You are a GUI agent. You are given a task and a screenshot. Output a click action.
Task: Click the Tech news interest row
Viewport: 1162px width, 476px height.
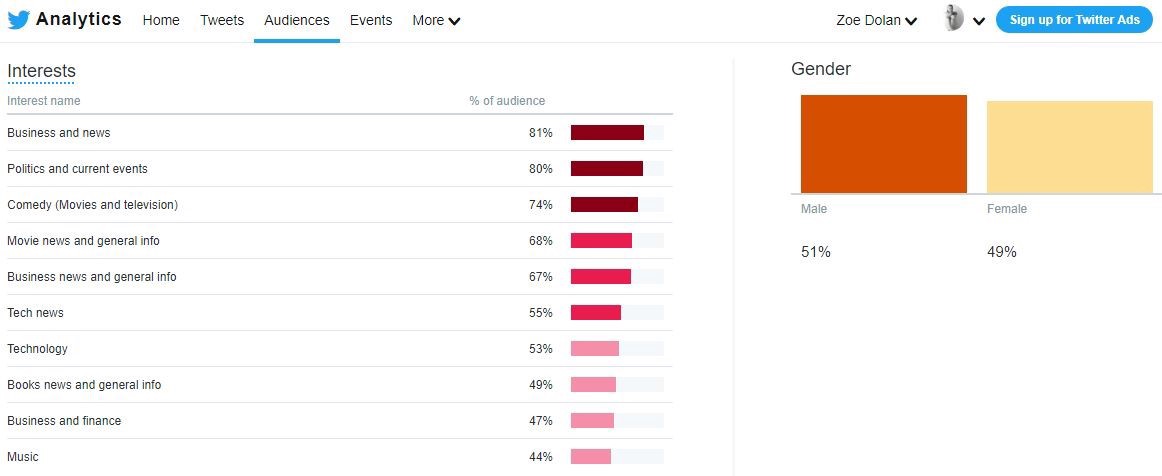click(35, 313)
